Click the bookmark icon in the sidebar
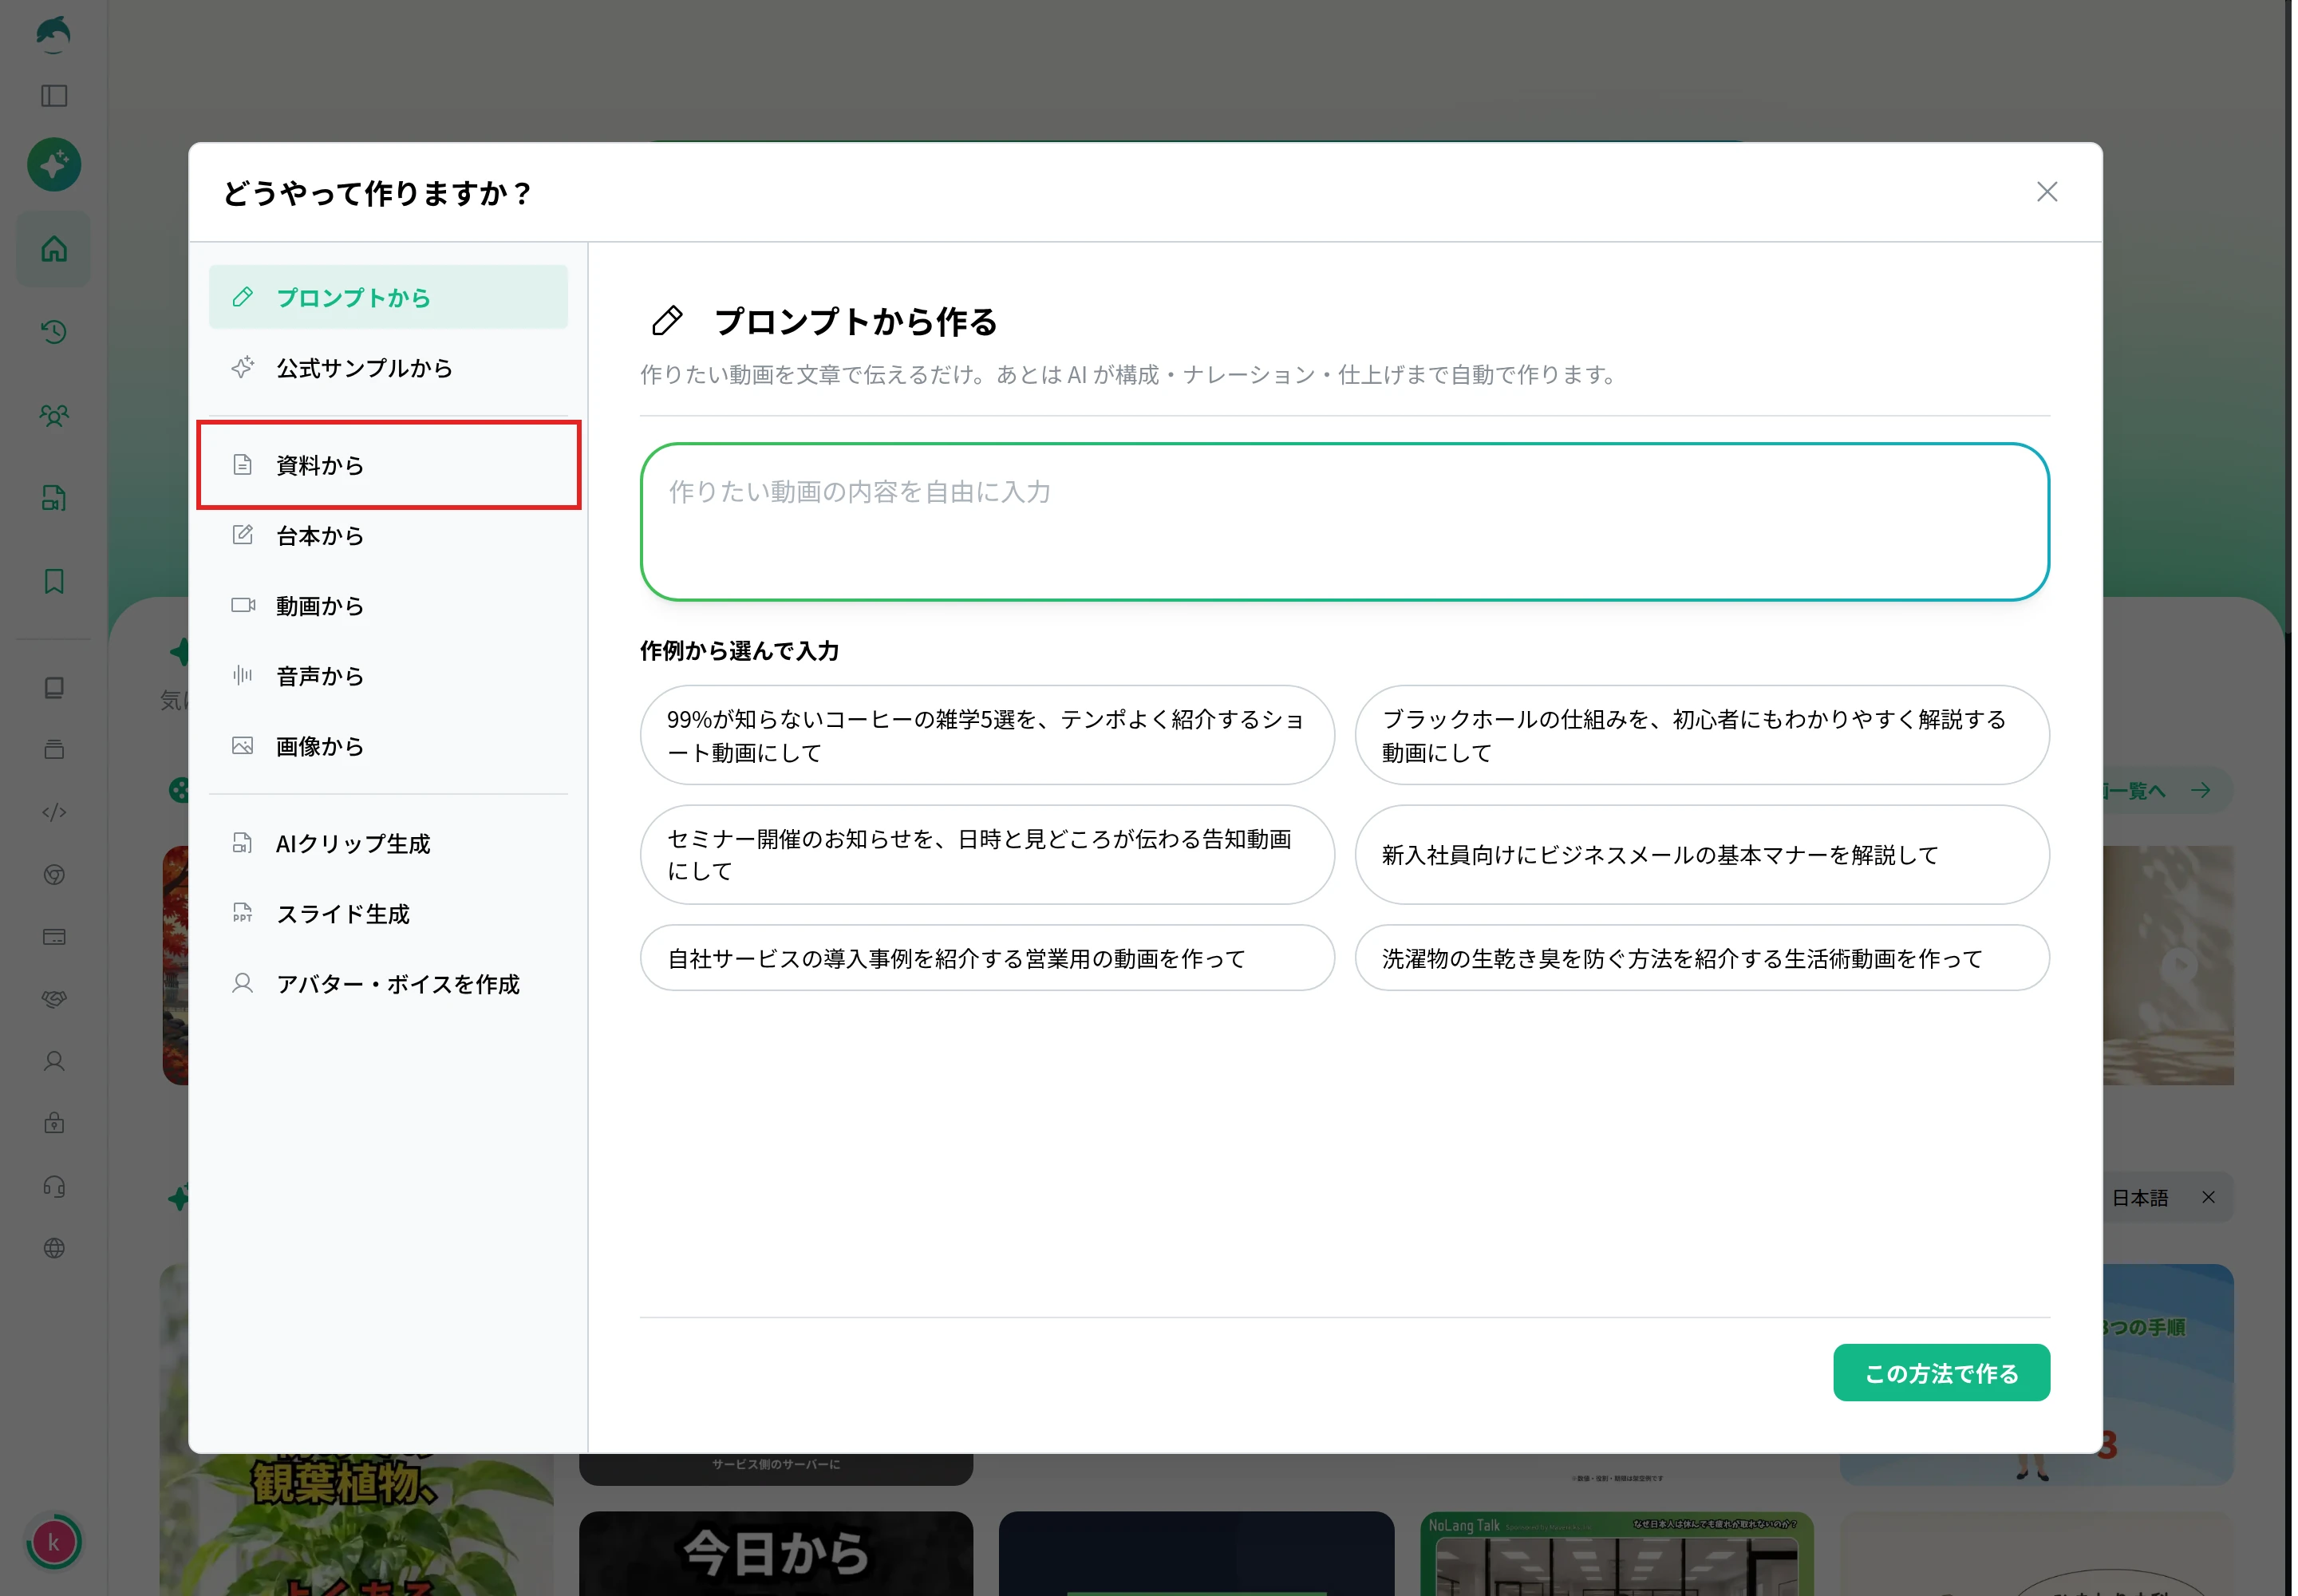This screenshot has width=2298, height=1596. pyautogui.click(x=54, y=581)
